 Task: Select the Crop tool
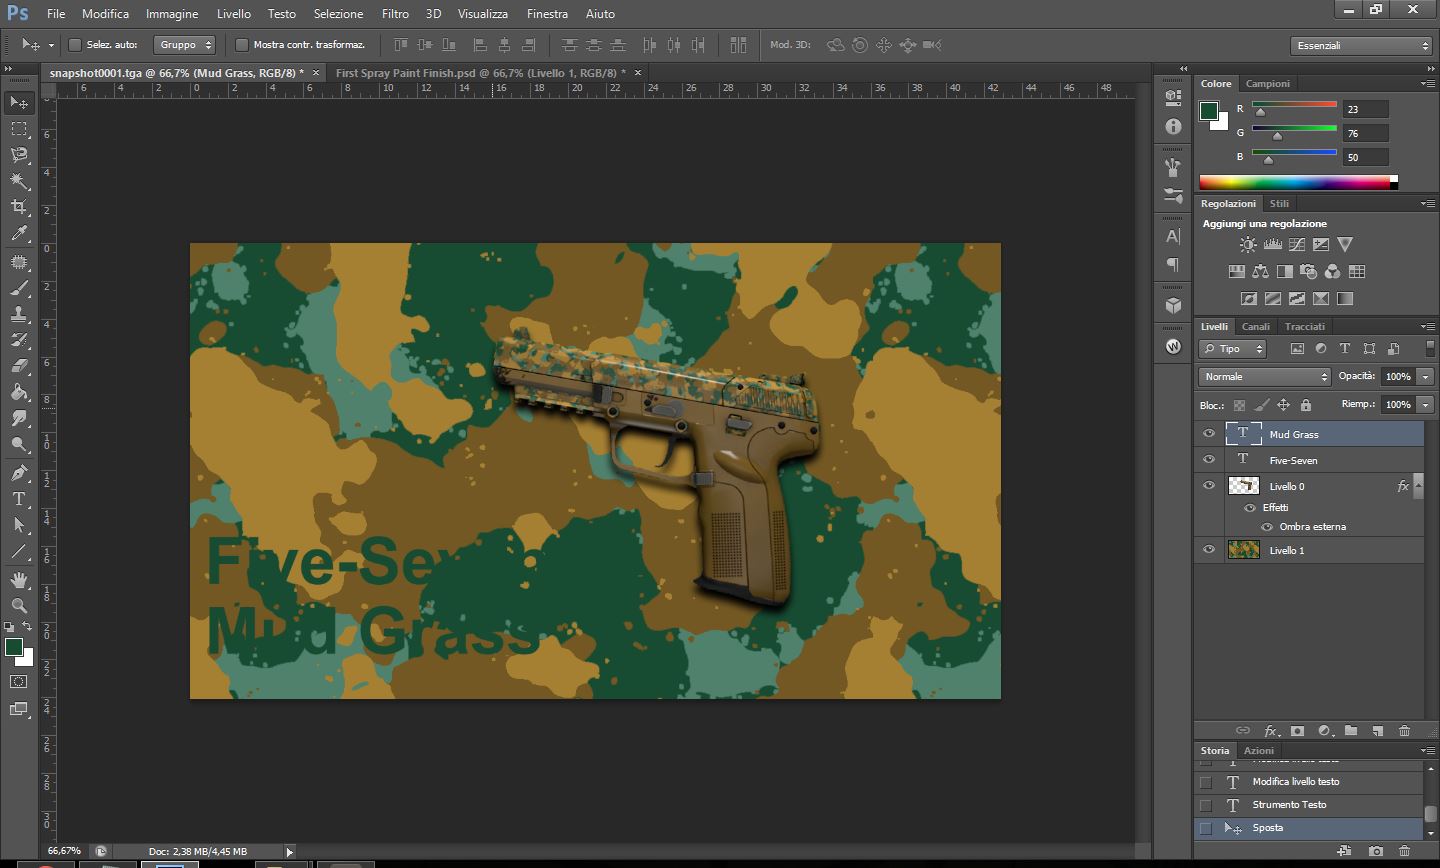pyautogui.click(x=19, y=207)
